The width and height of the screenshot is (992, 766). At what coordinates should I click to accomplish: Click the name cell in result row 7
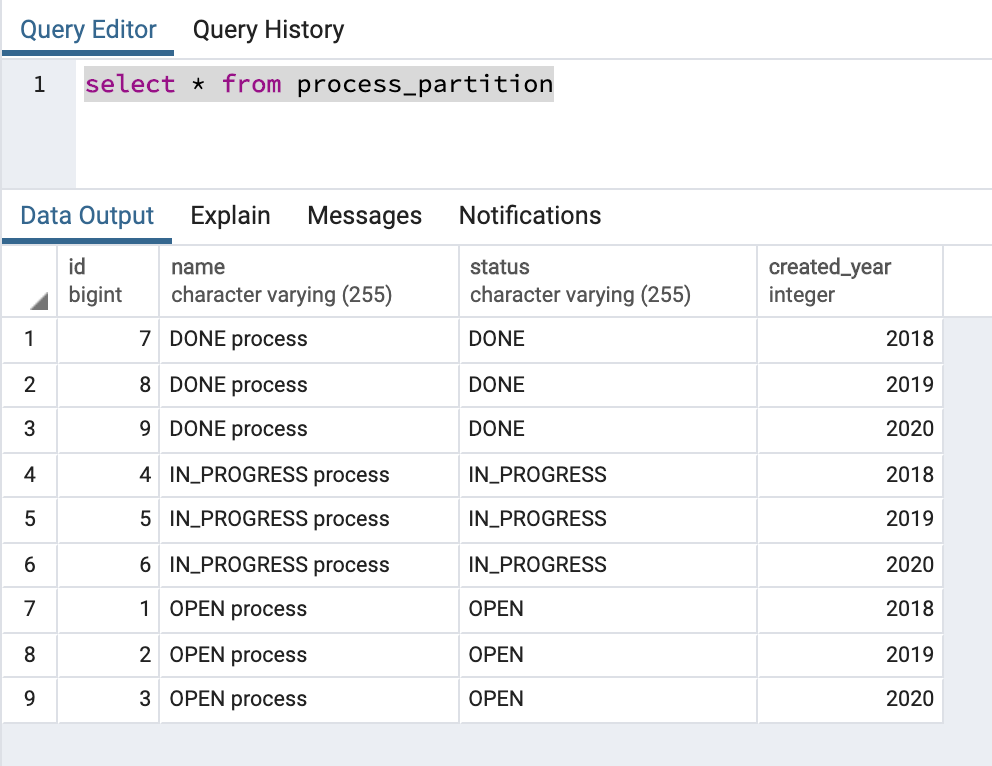click(308, 609)
